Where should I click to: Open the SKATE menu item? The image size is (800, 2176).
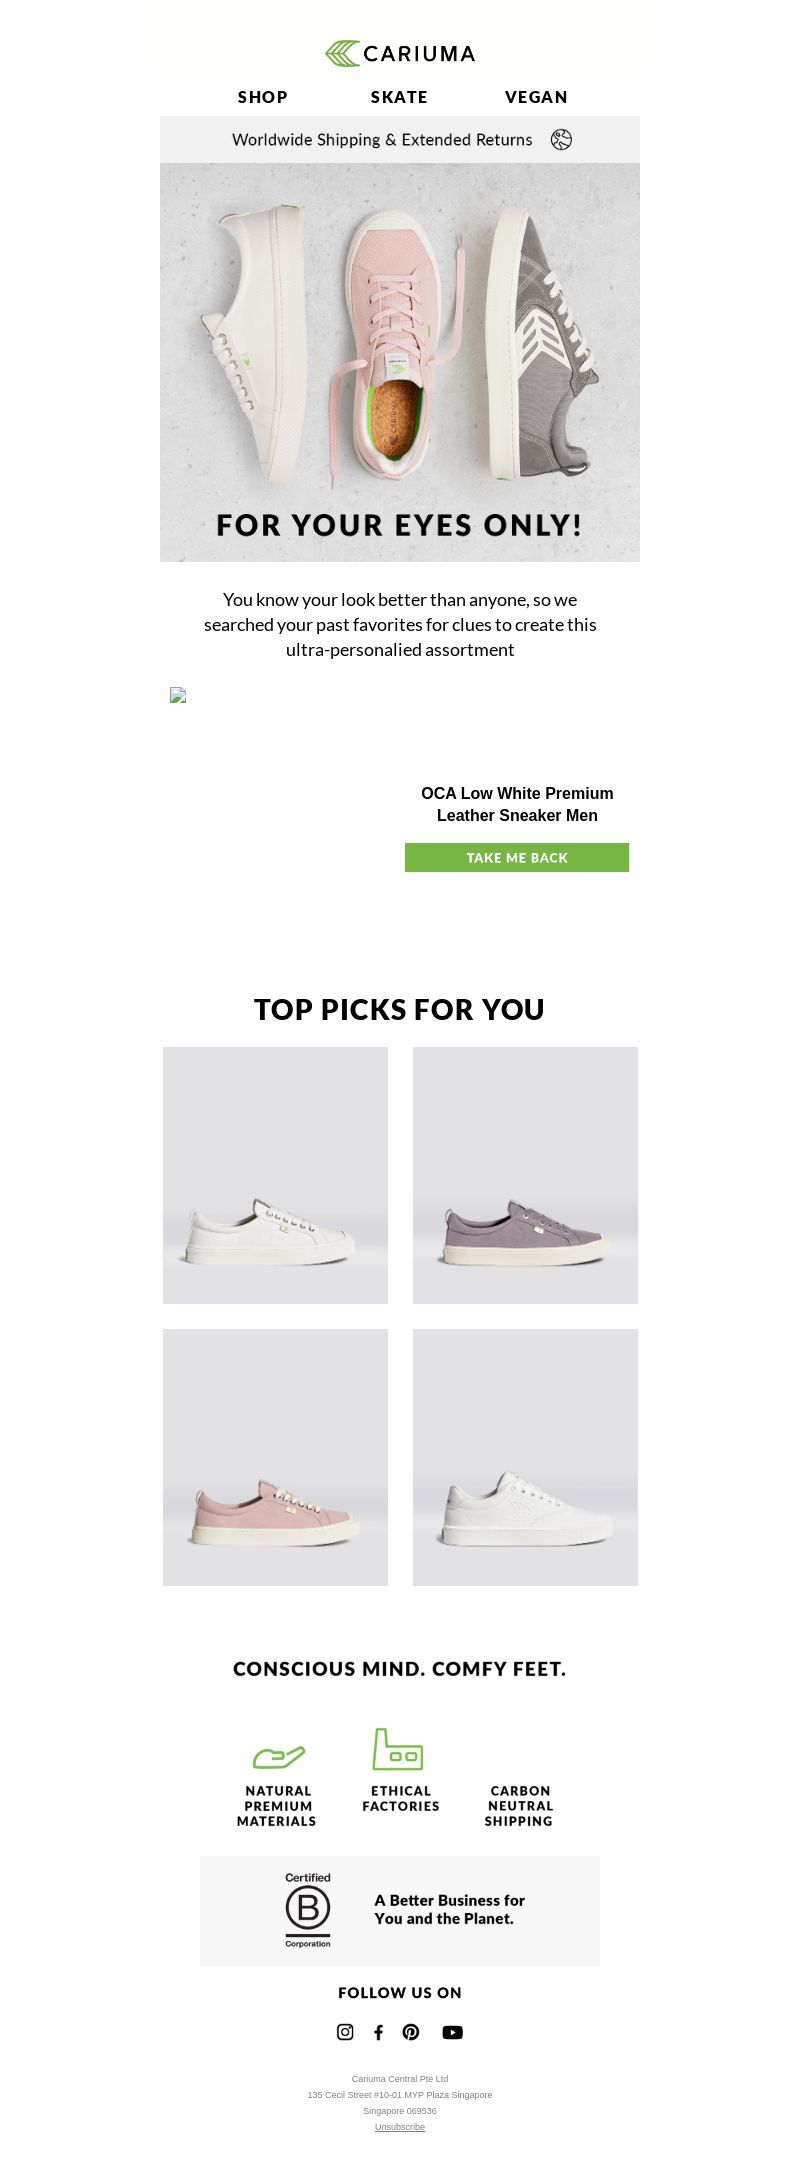tap(399, 97)
